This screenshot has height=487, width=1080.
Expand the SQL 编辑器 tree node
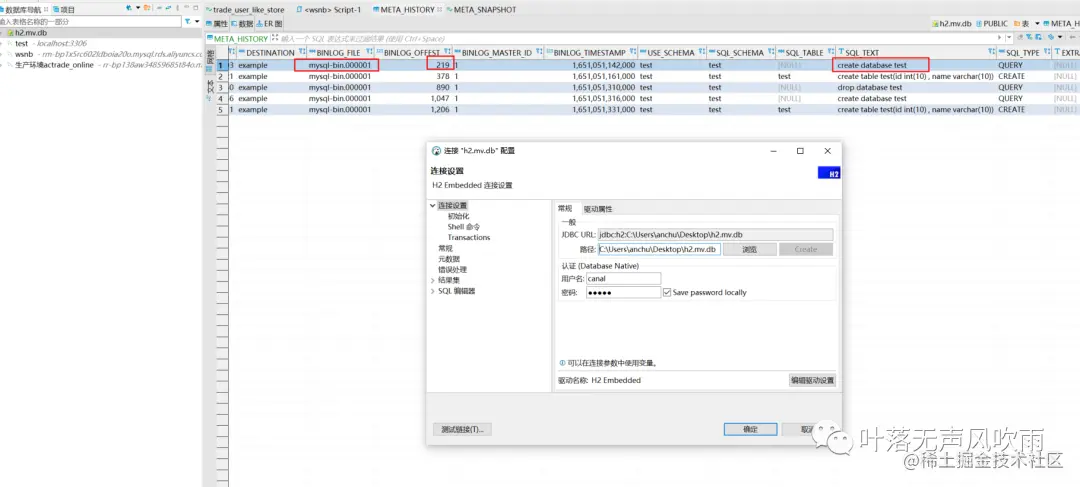pyautogui.click(x=433, y=291)
